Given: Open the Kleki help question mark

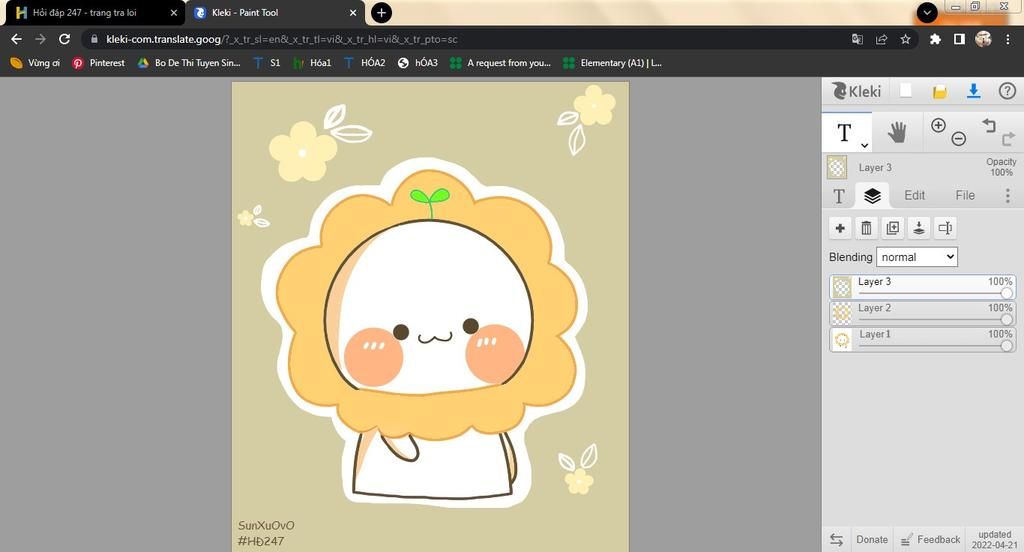Looking at the screenshot, I should (1007, 91).
